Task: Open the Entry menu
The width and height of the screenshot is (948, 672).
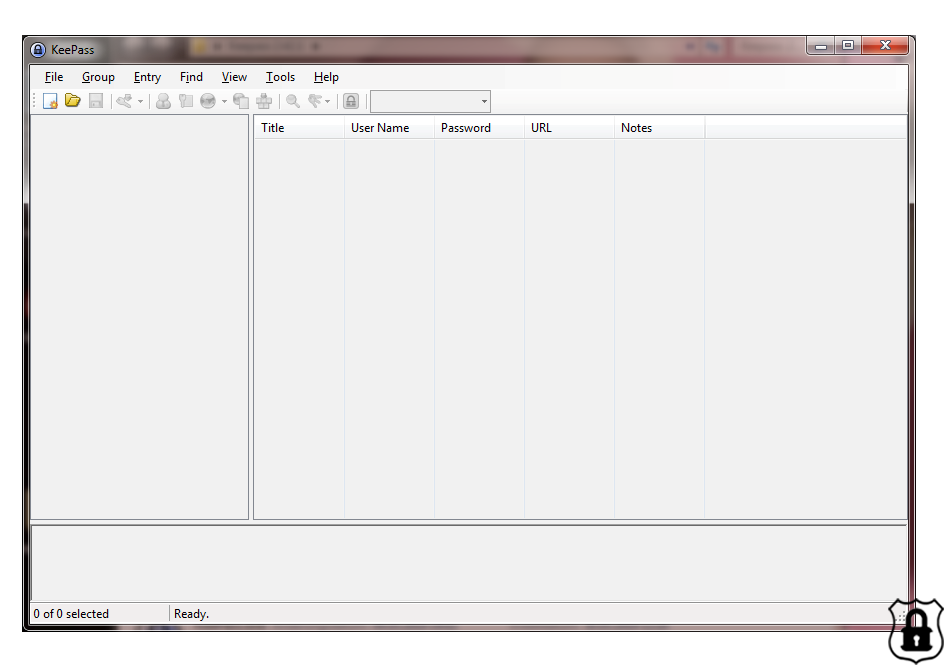Action: 147,77
